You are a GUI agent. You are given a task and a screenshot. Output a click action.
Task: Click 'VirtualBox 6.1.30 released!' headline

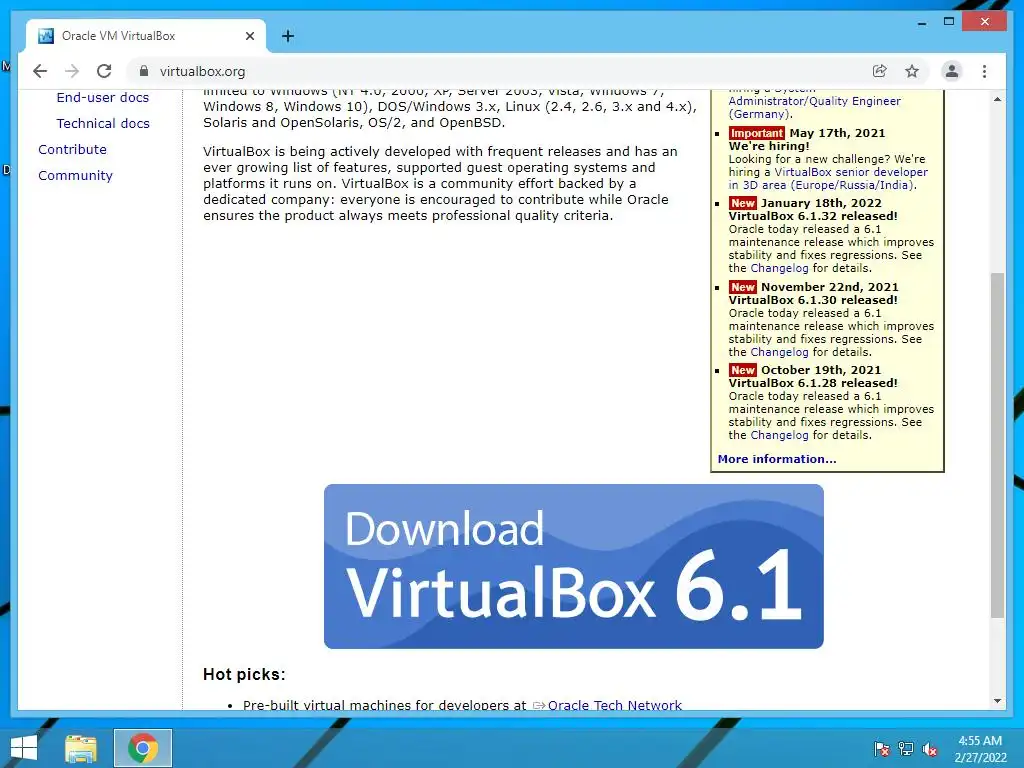(813, 300)
